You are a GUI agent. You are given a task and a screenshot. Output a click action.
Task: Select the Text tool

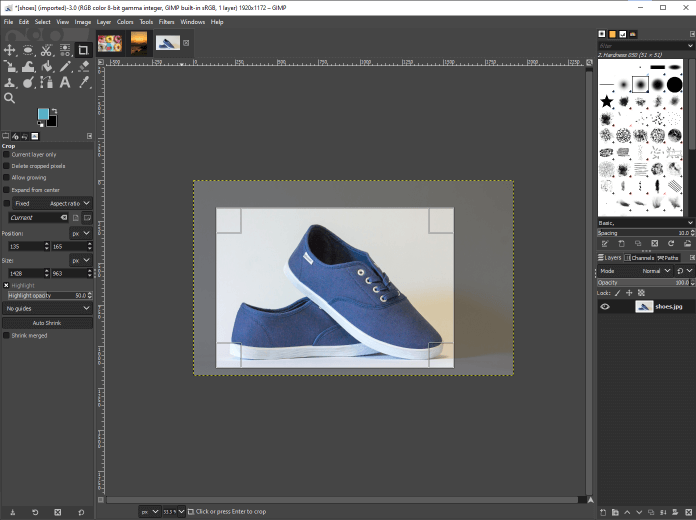(65, 83)
